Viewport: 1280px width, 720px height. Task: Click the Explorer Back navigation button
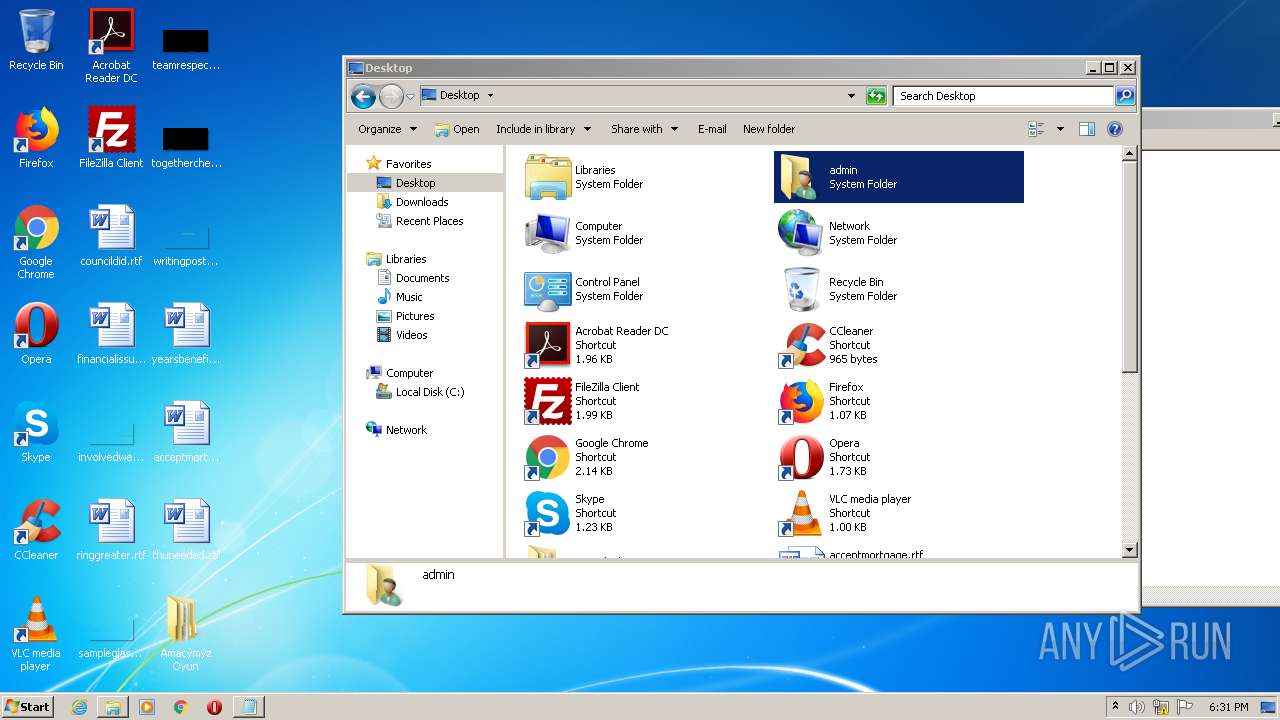click(363, 96)
